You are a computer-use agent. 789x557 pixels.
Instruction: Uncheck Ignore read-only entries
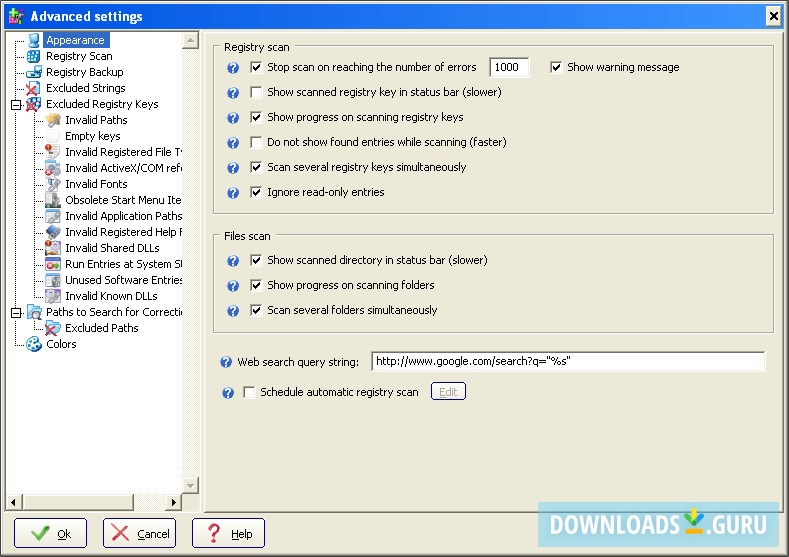coord(256,192)
